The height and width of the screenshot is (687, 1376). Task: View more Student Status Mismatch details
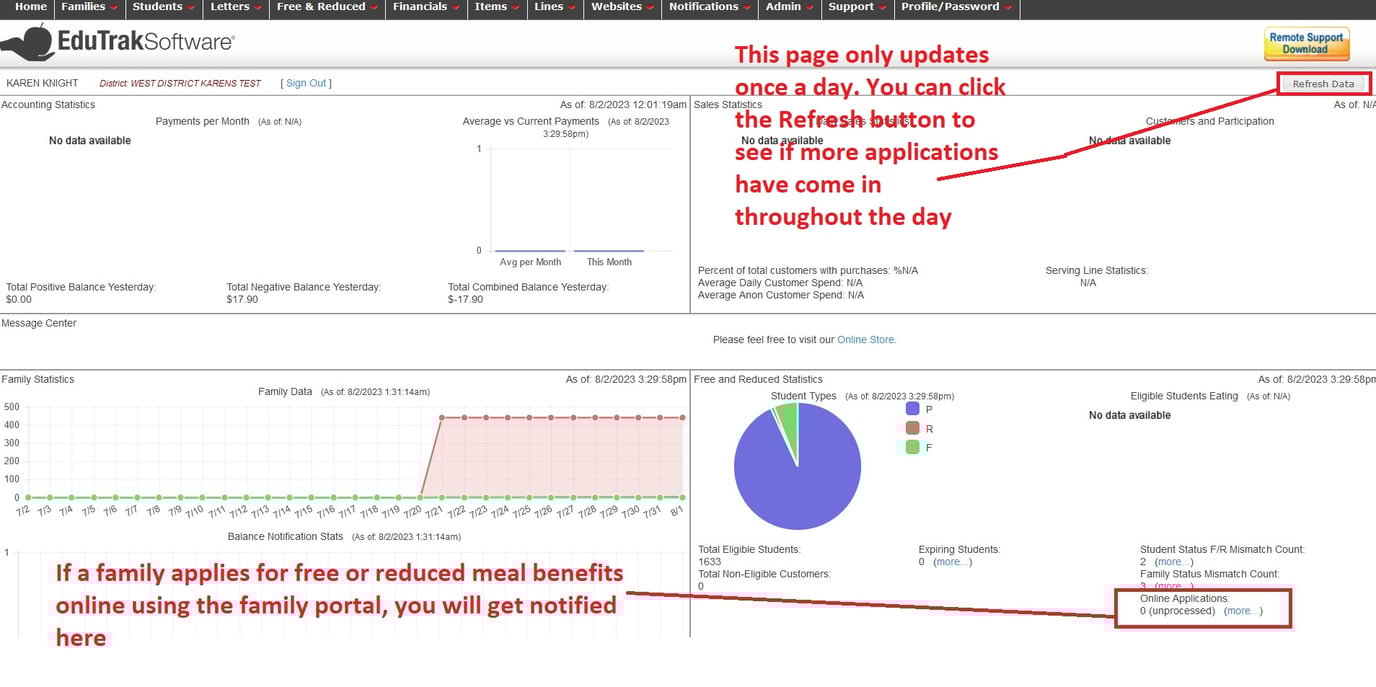(1173, 562)
